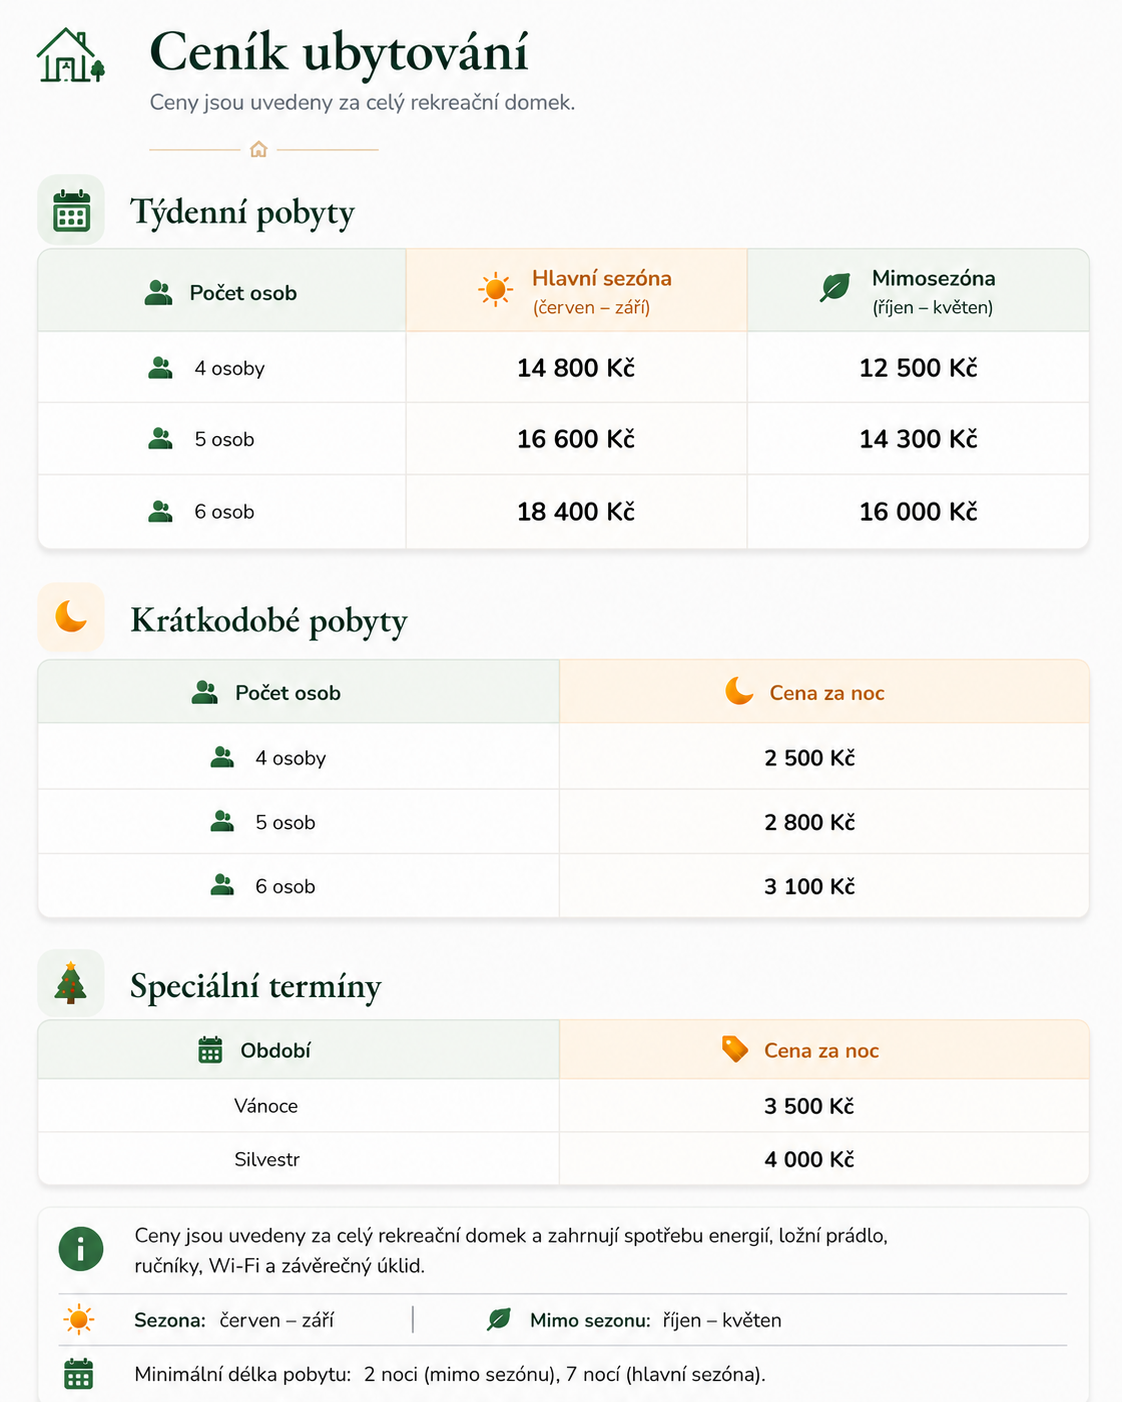Click the moon icon in Cena za noc header
The image size is (1122, 1402).
(739, 691)
